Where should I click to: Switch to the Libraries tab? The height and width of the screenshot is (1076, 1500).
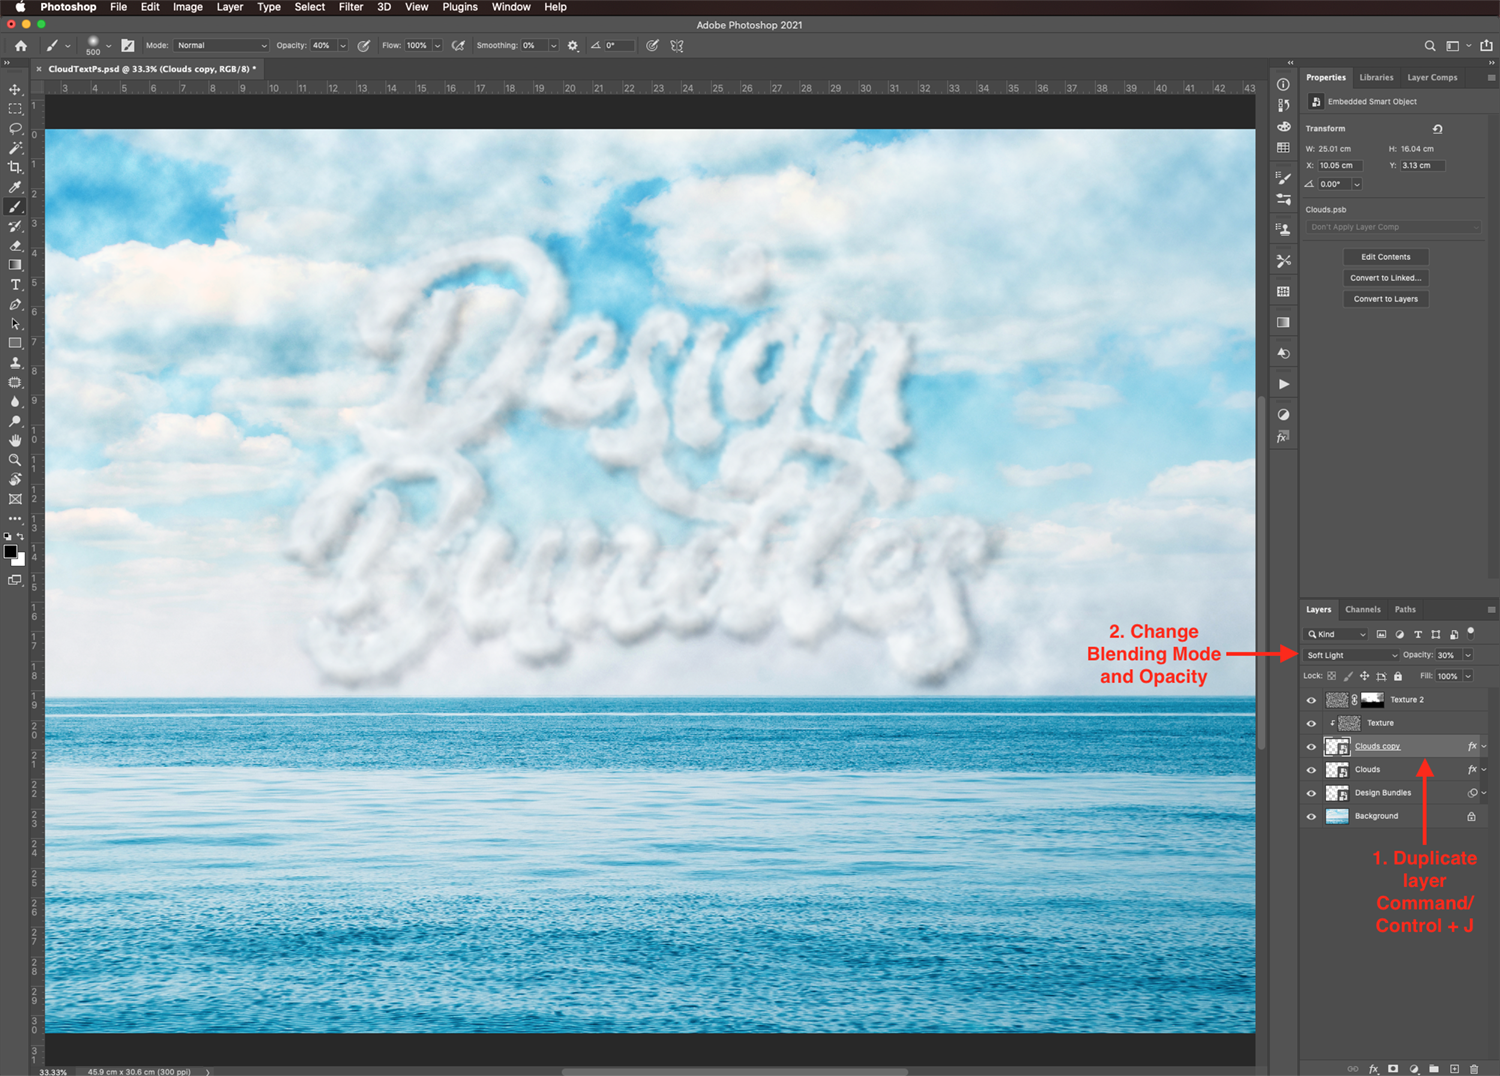click(1376, 77)
